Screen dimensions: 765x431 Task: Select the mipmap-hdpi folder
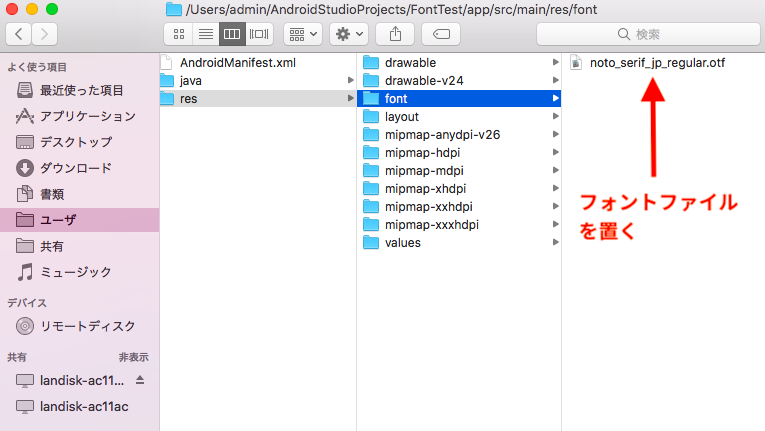click(x=459, y=153)
